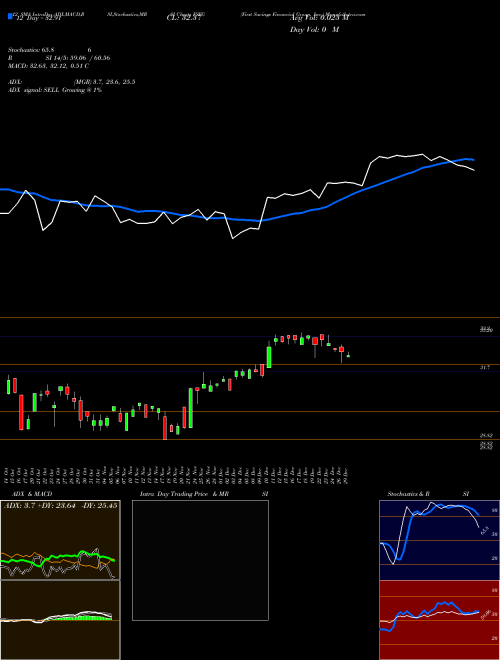Click the '63.8' value on Stochastics chart
The image size is (500, 660).
tap(485, 530)
